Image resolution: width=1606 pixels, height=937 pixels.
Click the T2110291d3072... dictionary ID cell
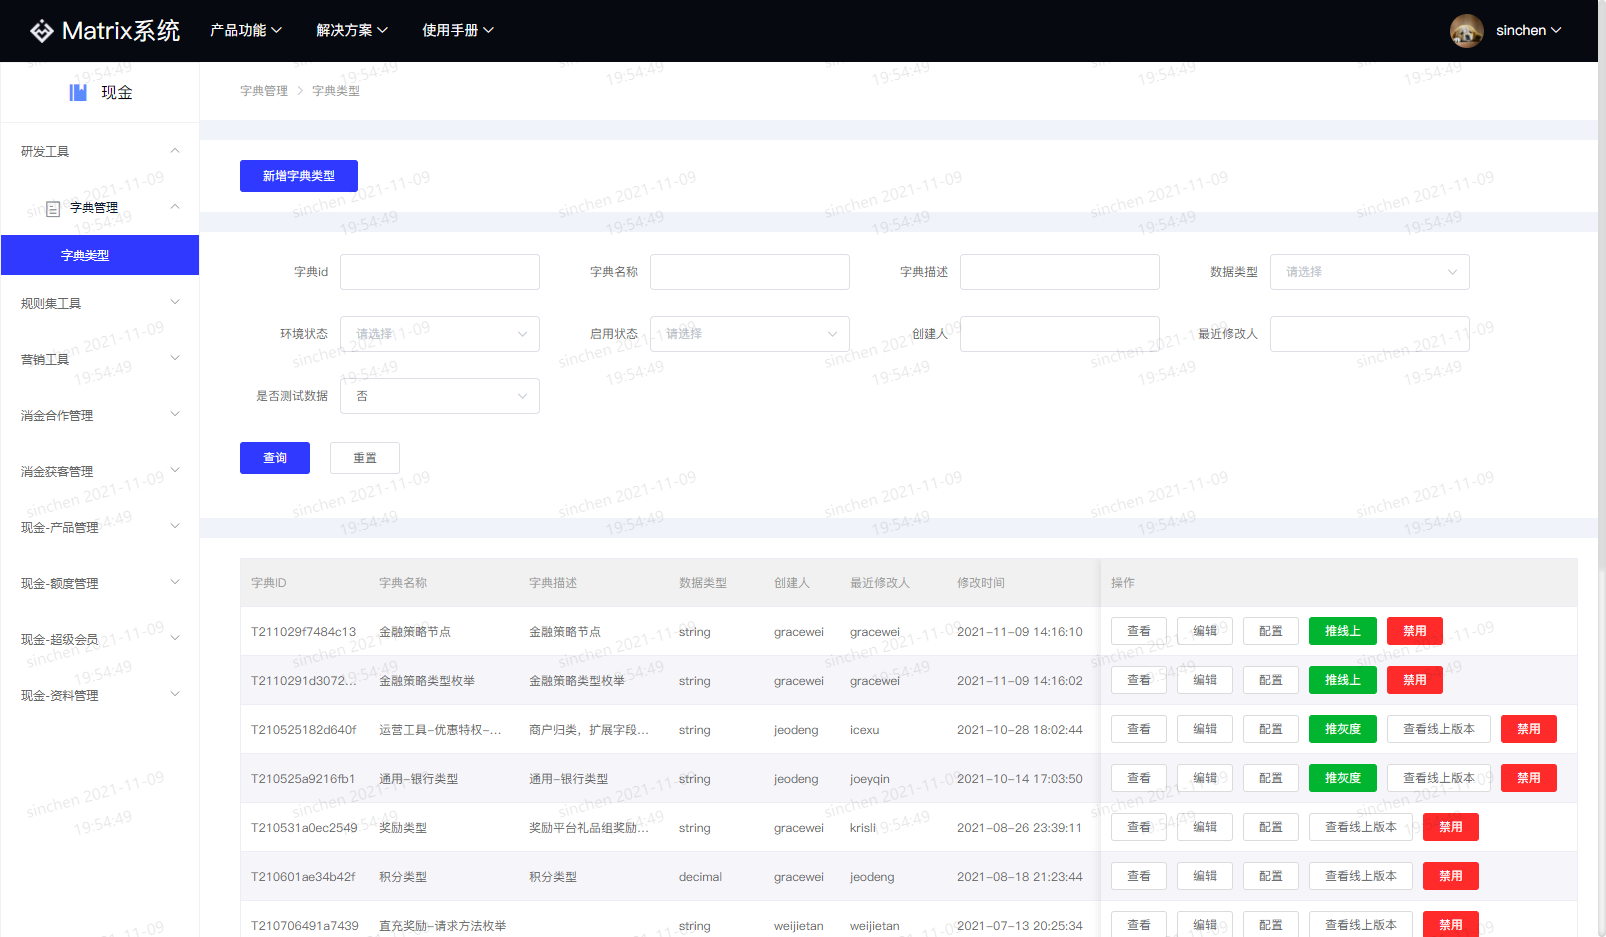[x=304, y=681]
